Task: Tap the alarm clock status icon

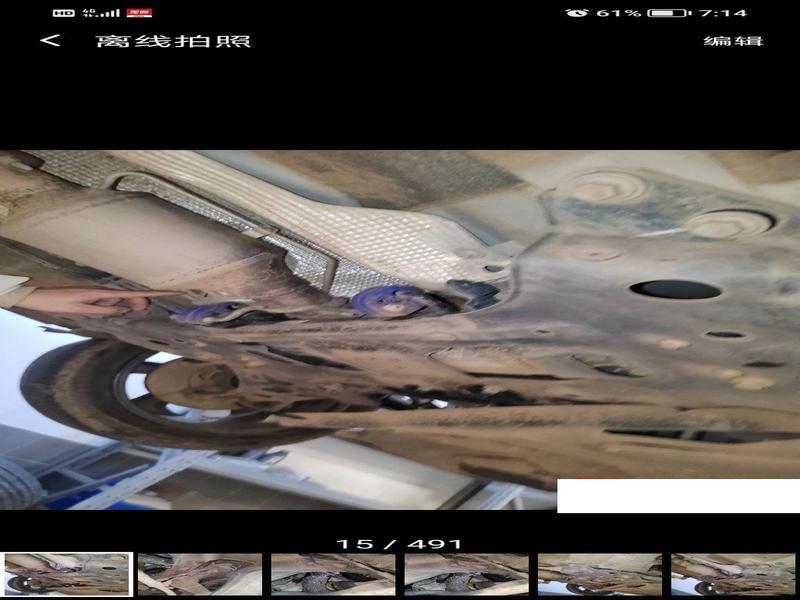Action: pyautogui.click(x=576, y=13)
